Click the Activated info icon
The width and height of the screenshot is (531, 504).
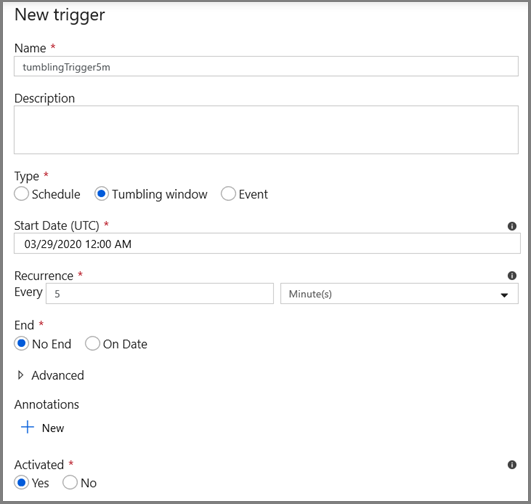point(512,465)
